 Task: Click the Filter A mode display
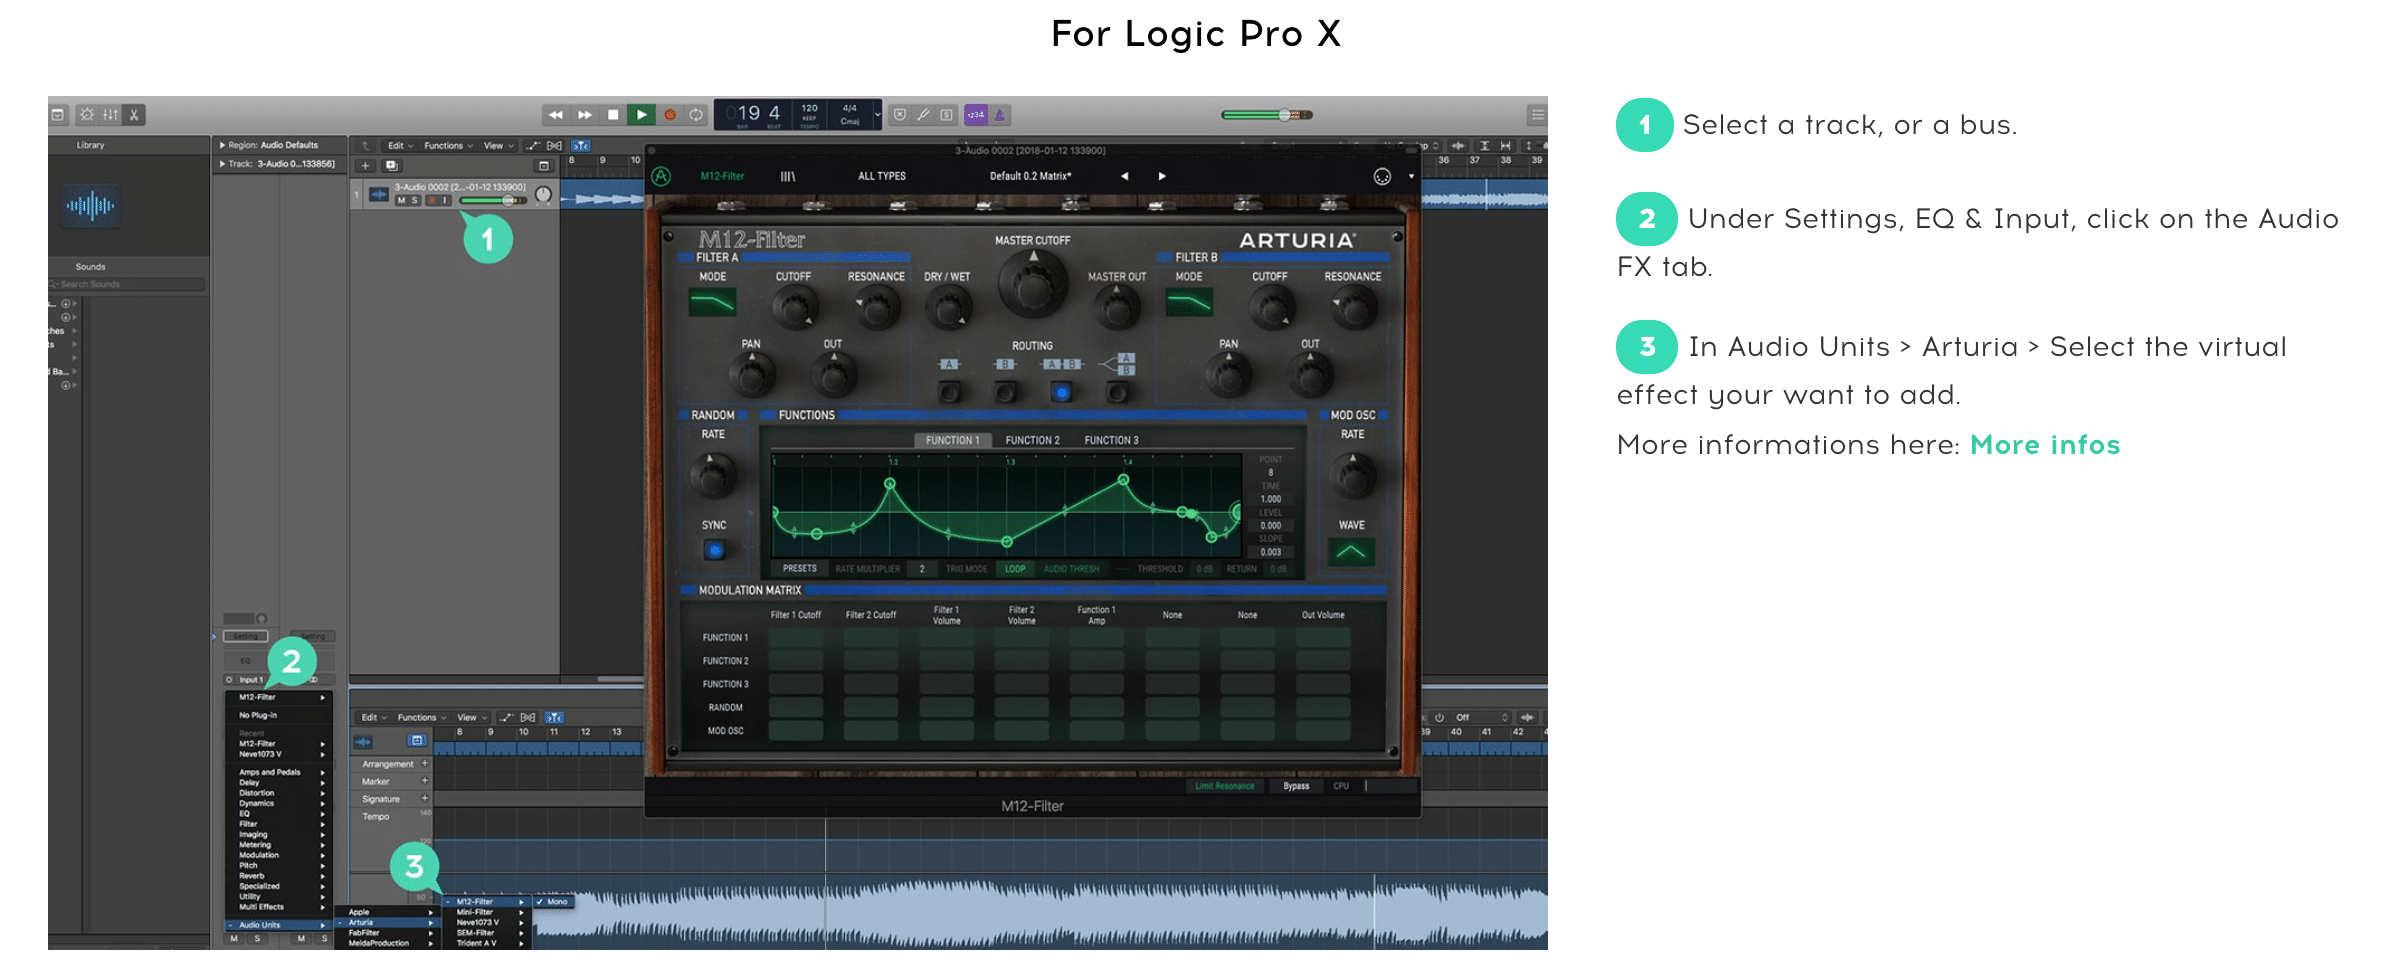click(713, 301)
